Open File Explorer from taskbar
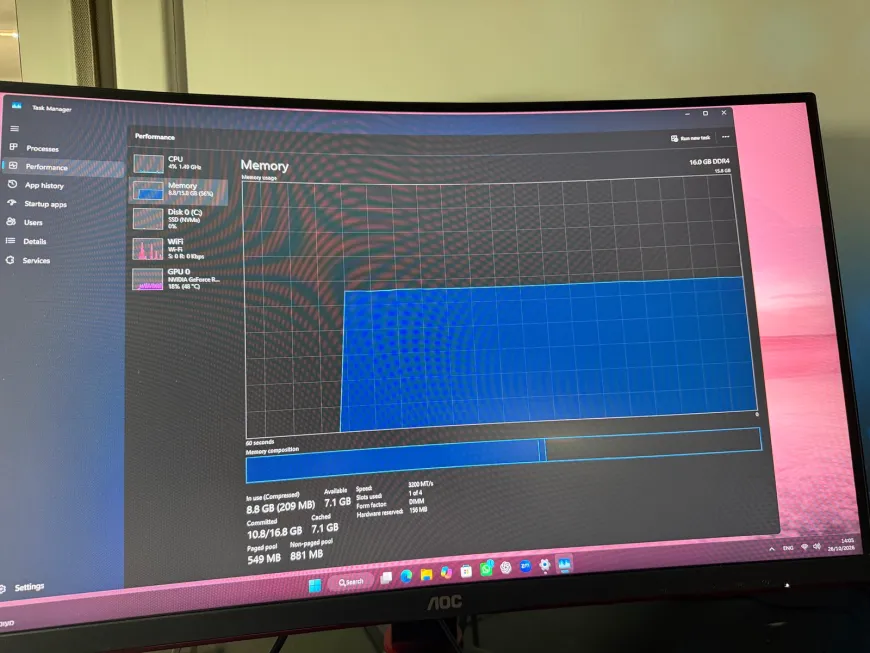The image size is (870, 653). (426, 574)
